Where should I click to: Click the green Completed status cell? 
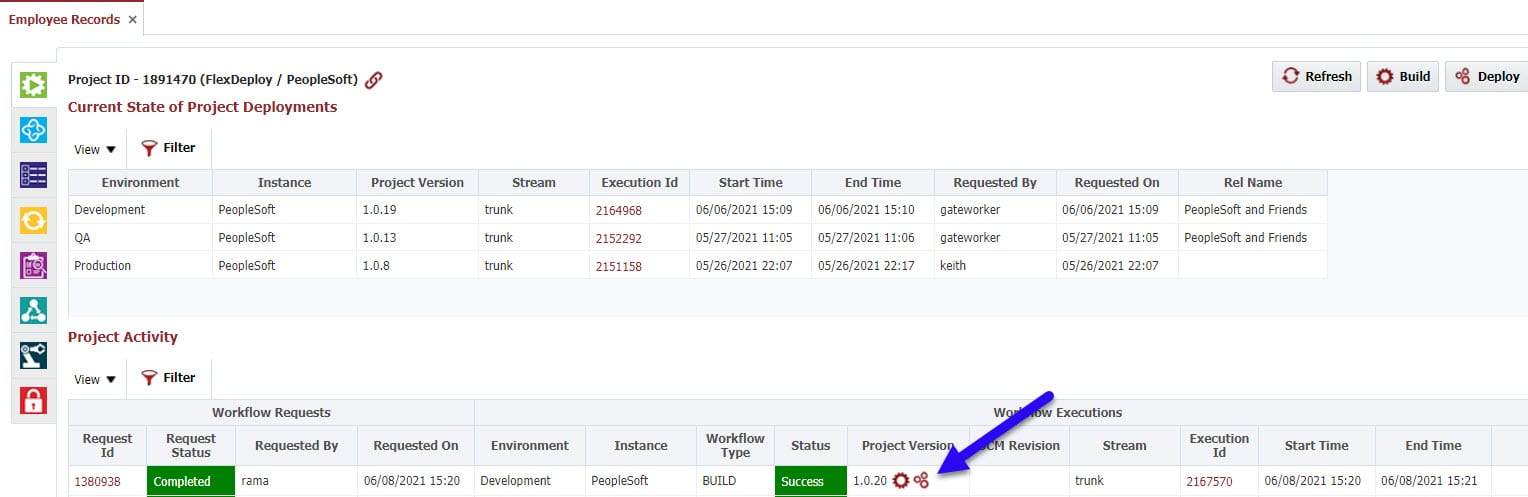coord(191,481)
